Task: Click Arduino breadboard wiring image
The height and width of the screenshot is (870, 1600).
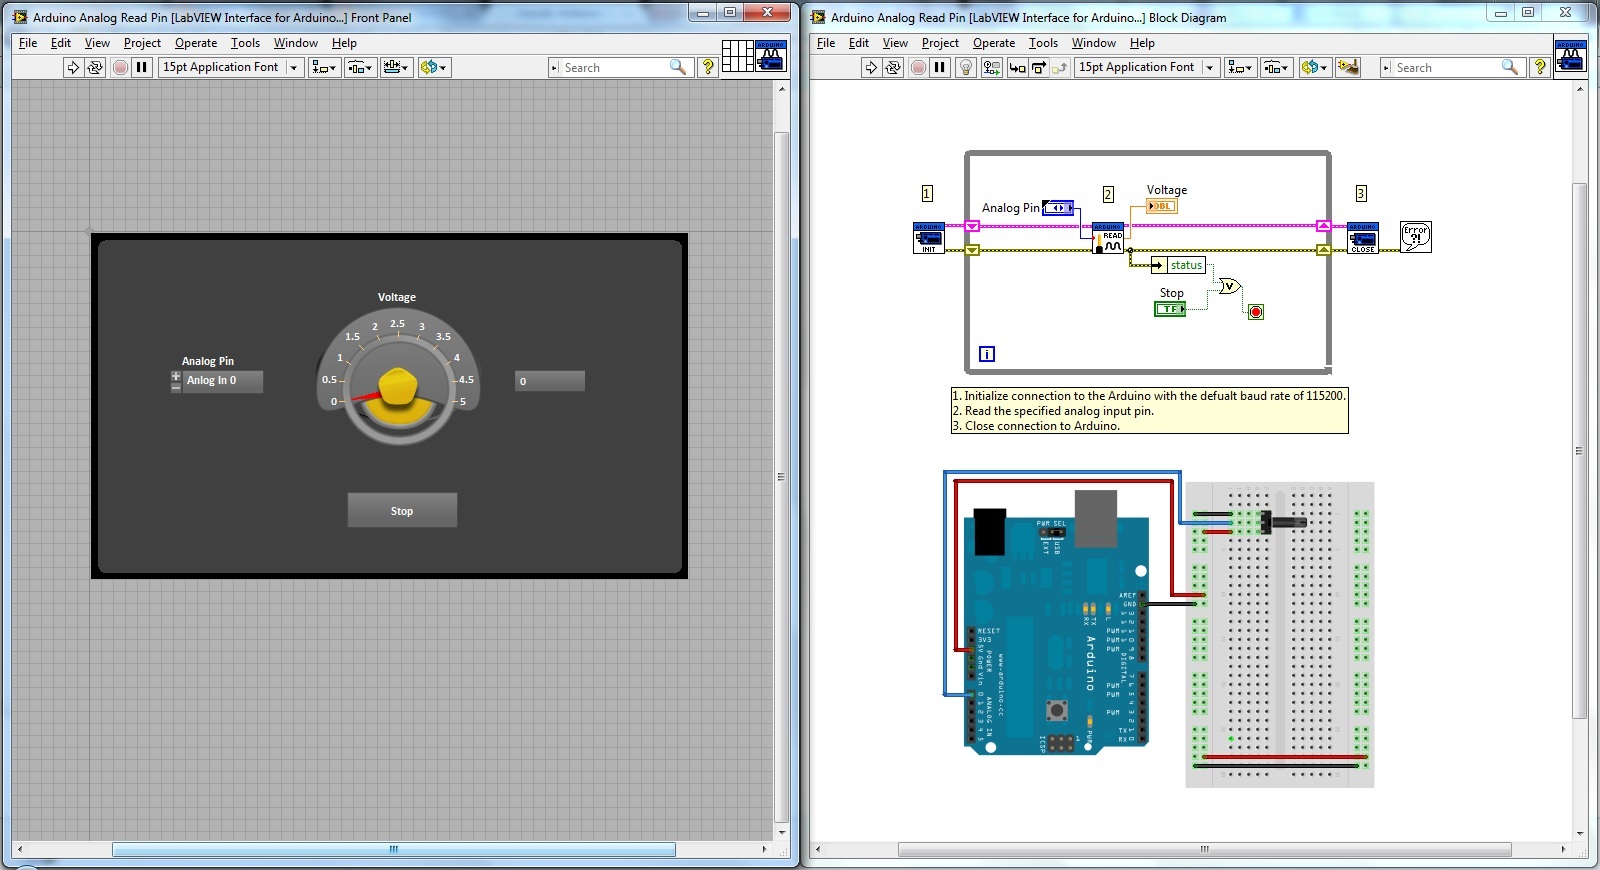Action: click(x=1159, y=627)
